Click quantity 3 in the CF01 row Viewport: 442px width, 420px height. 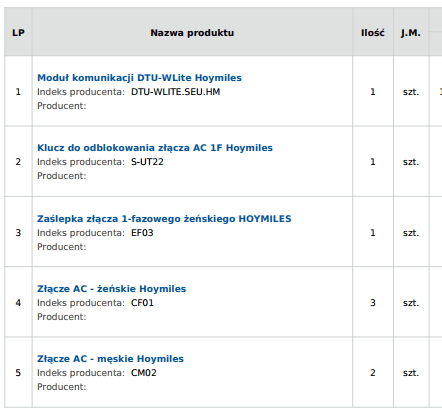point(373,303)
